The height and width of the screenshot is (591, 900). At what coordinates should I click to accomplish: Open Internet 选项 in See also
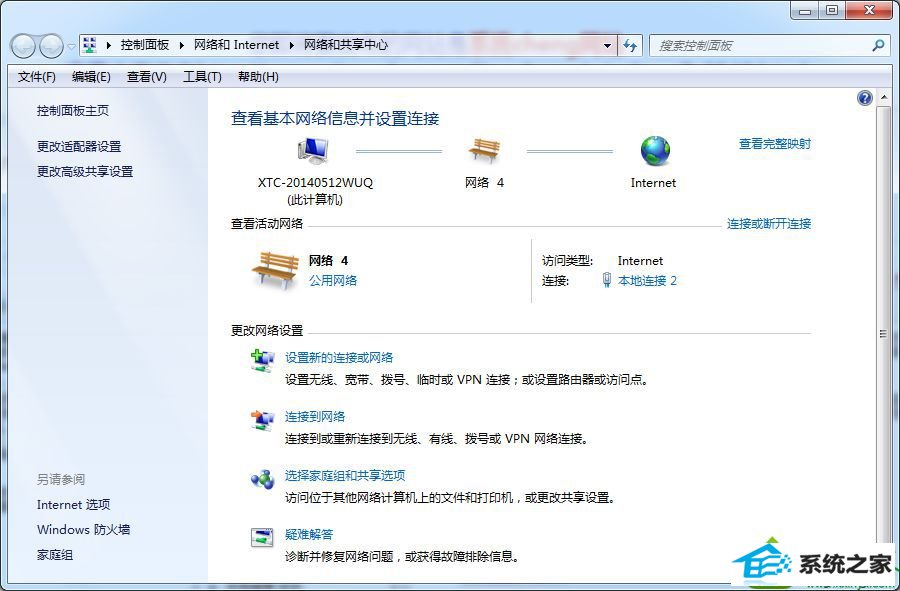pos(73,505)
